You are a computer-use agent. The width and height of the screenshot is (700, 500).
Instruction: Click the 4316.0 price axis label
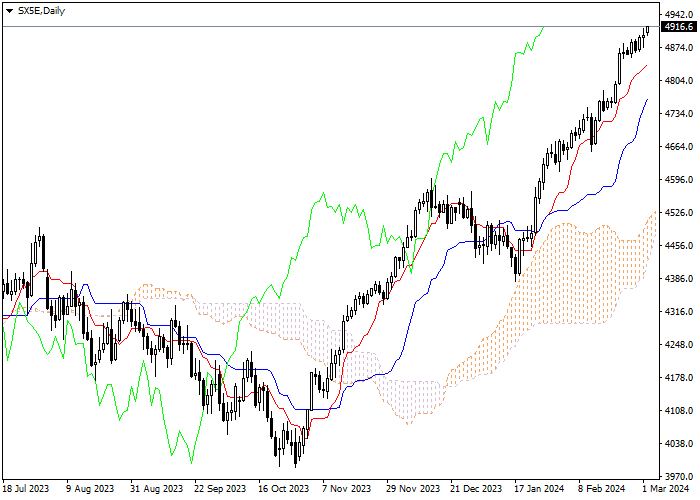click(x=679, y=312)
